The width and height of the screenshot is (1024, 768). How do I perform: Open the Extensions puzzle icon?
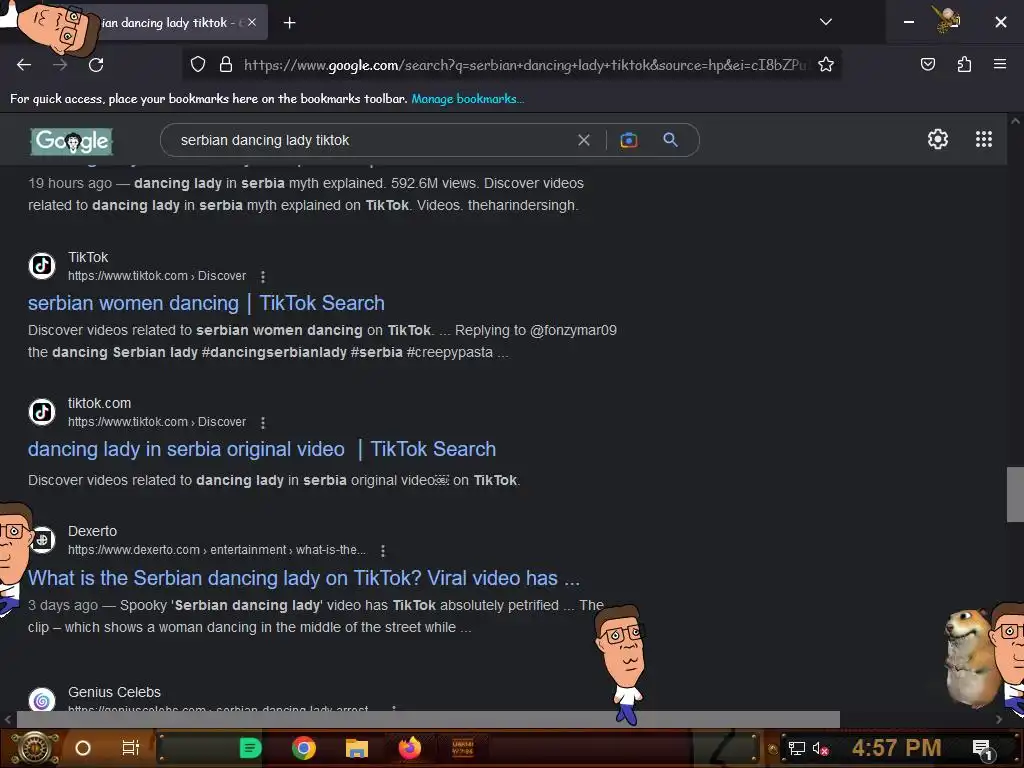[x=964, y=64]
